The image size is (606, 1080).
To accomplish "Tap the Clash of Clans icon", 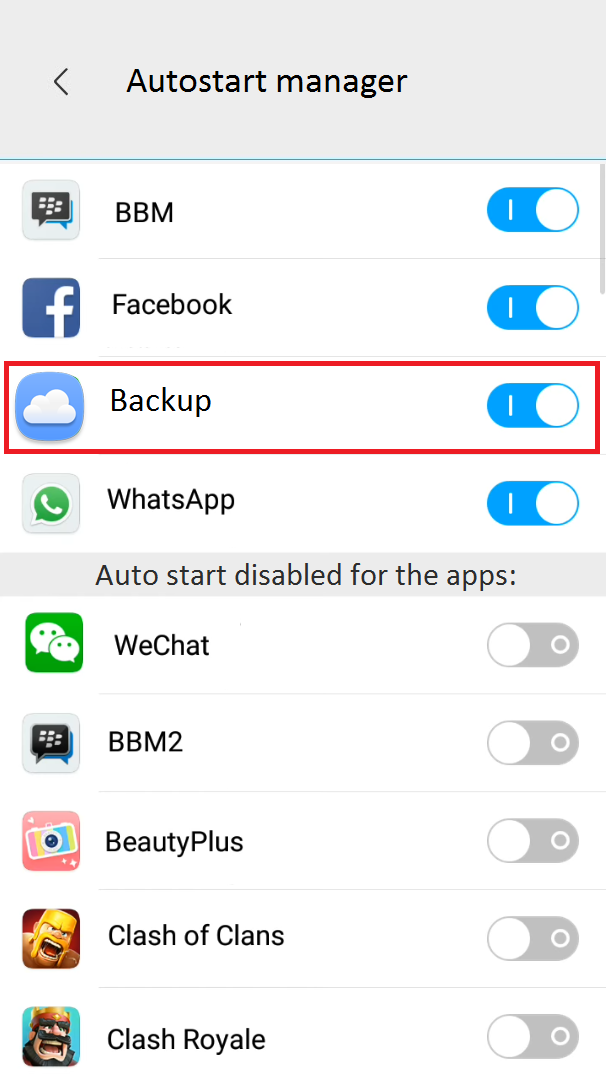I will (x=51, y=938).
